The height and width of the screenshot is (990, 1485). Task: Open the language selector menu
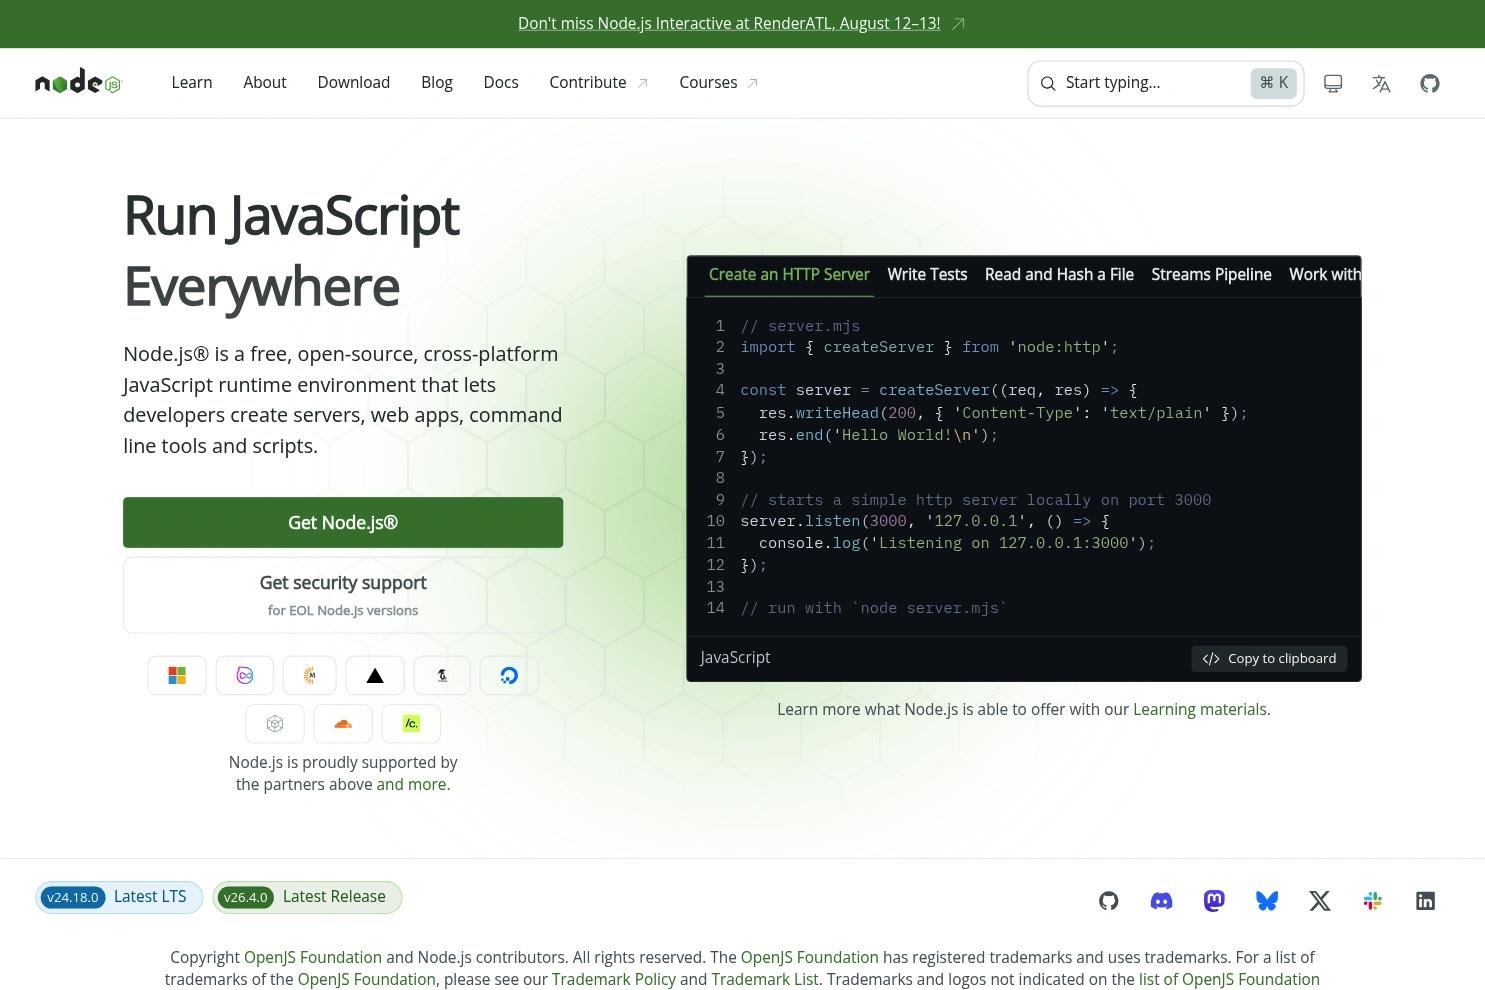(x=1381, y=83)
